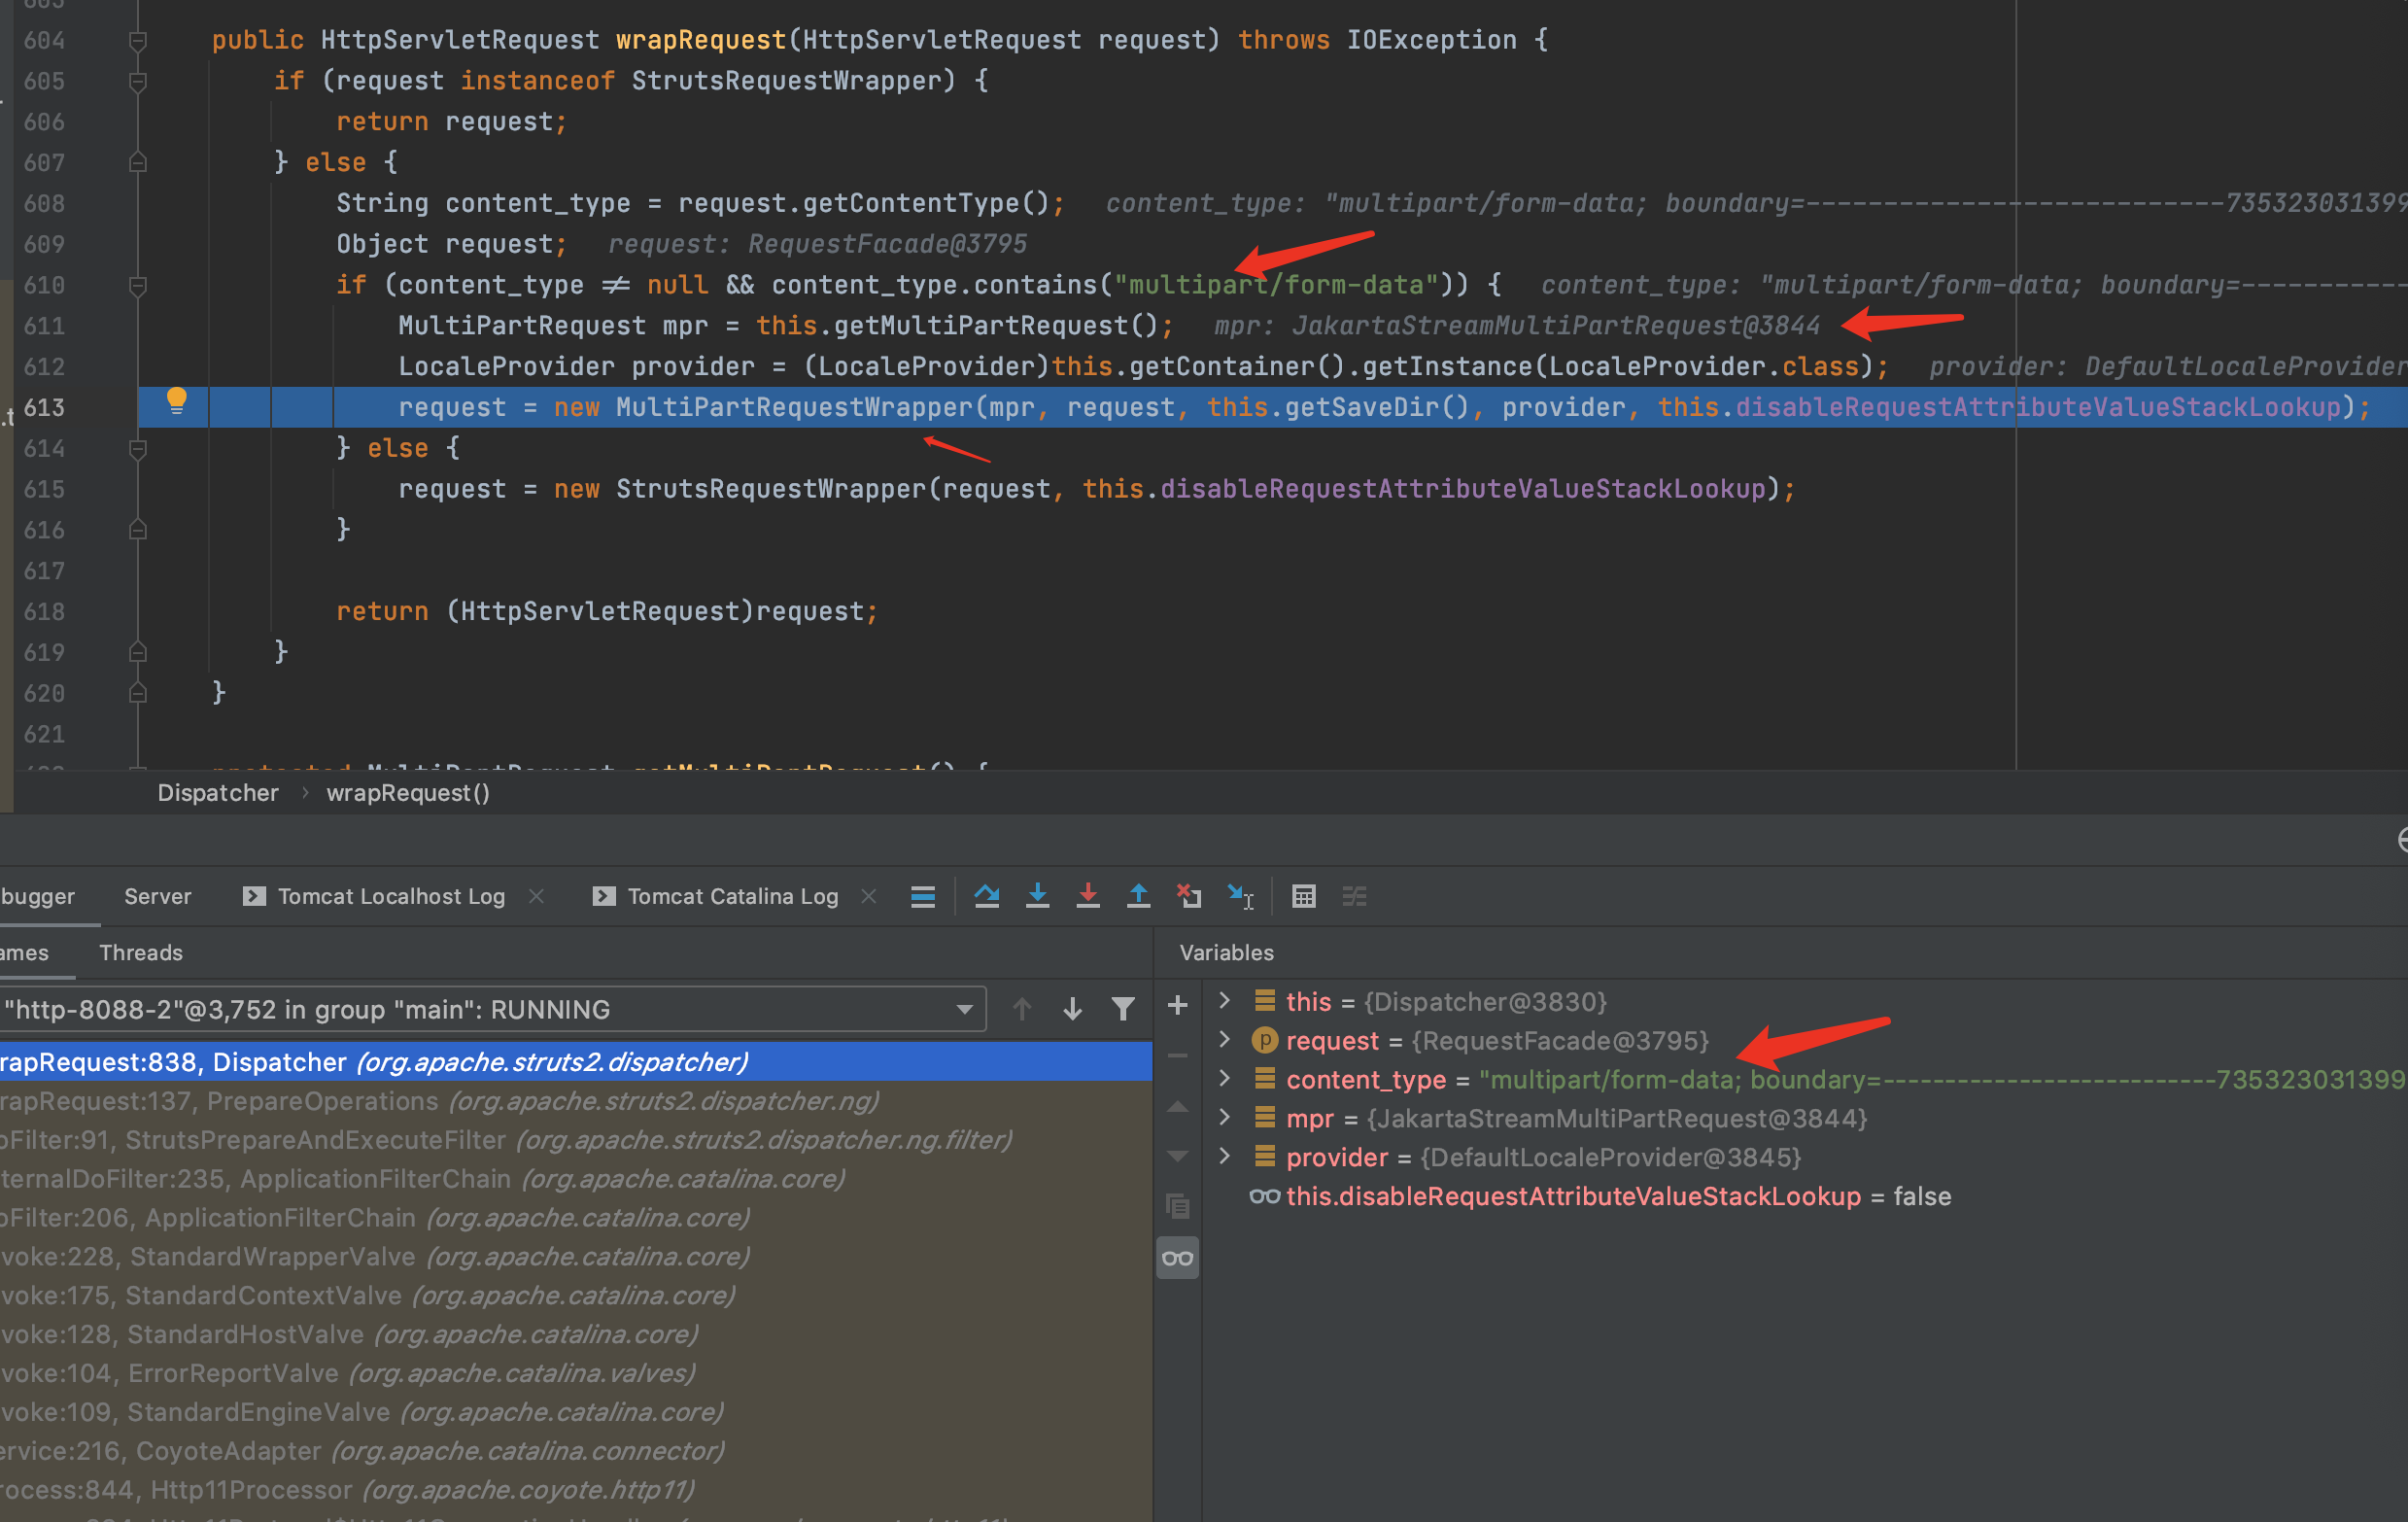Screen dimensions: 2408x1522
Task: Click the Step Out debugger icon
Action: 1138,896
